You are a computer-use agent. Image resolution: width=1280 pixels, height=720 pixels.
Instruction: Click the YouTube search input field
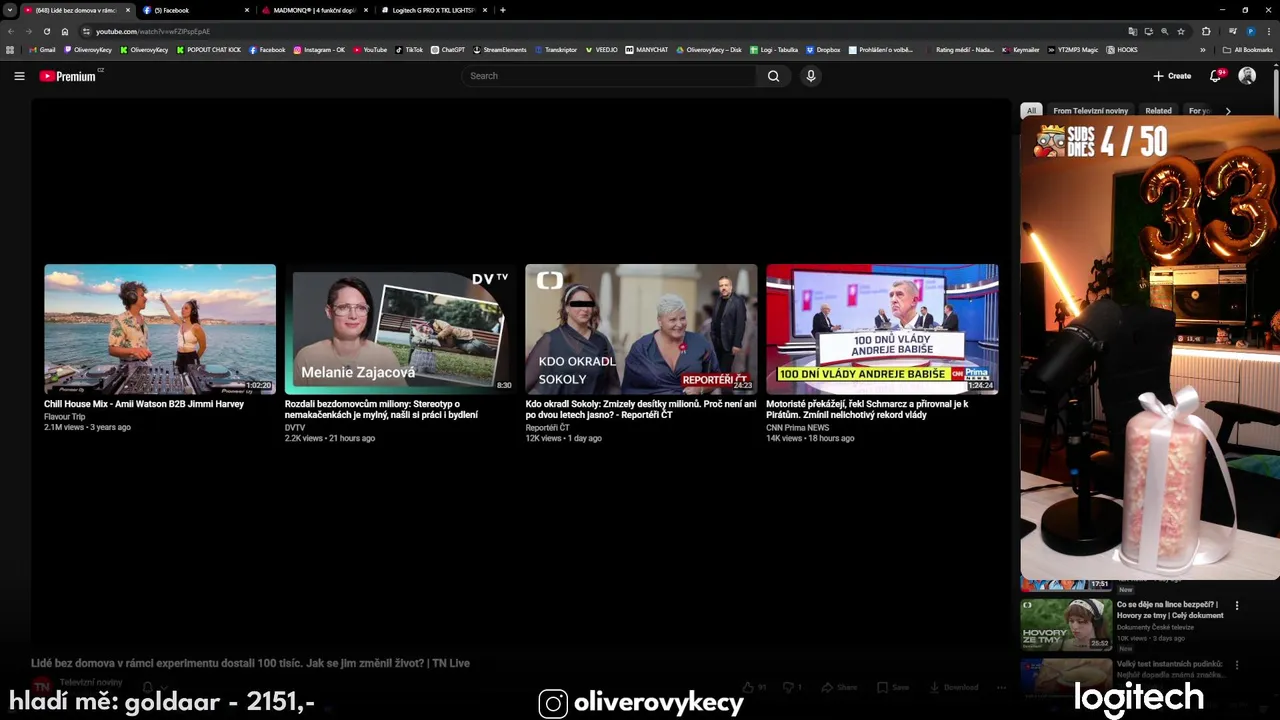pyautogui.click(x=610, y=76)
